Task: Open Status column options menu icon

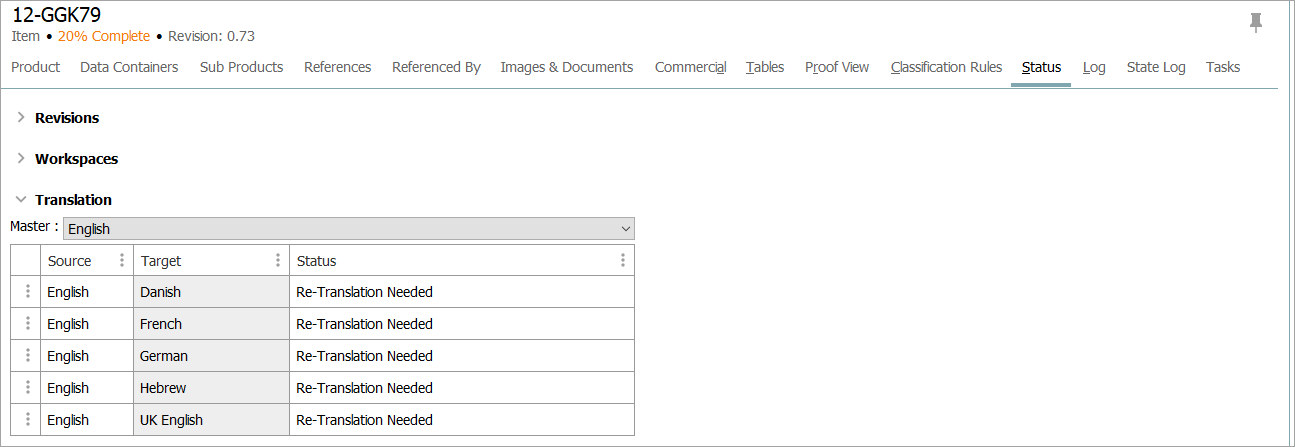Action: (x=622, y=261)
